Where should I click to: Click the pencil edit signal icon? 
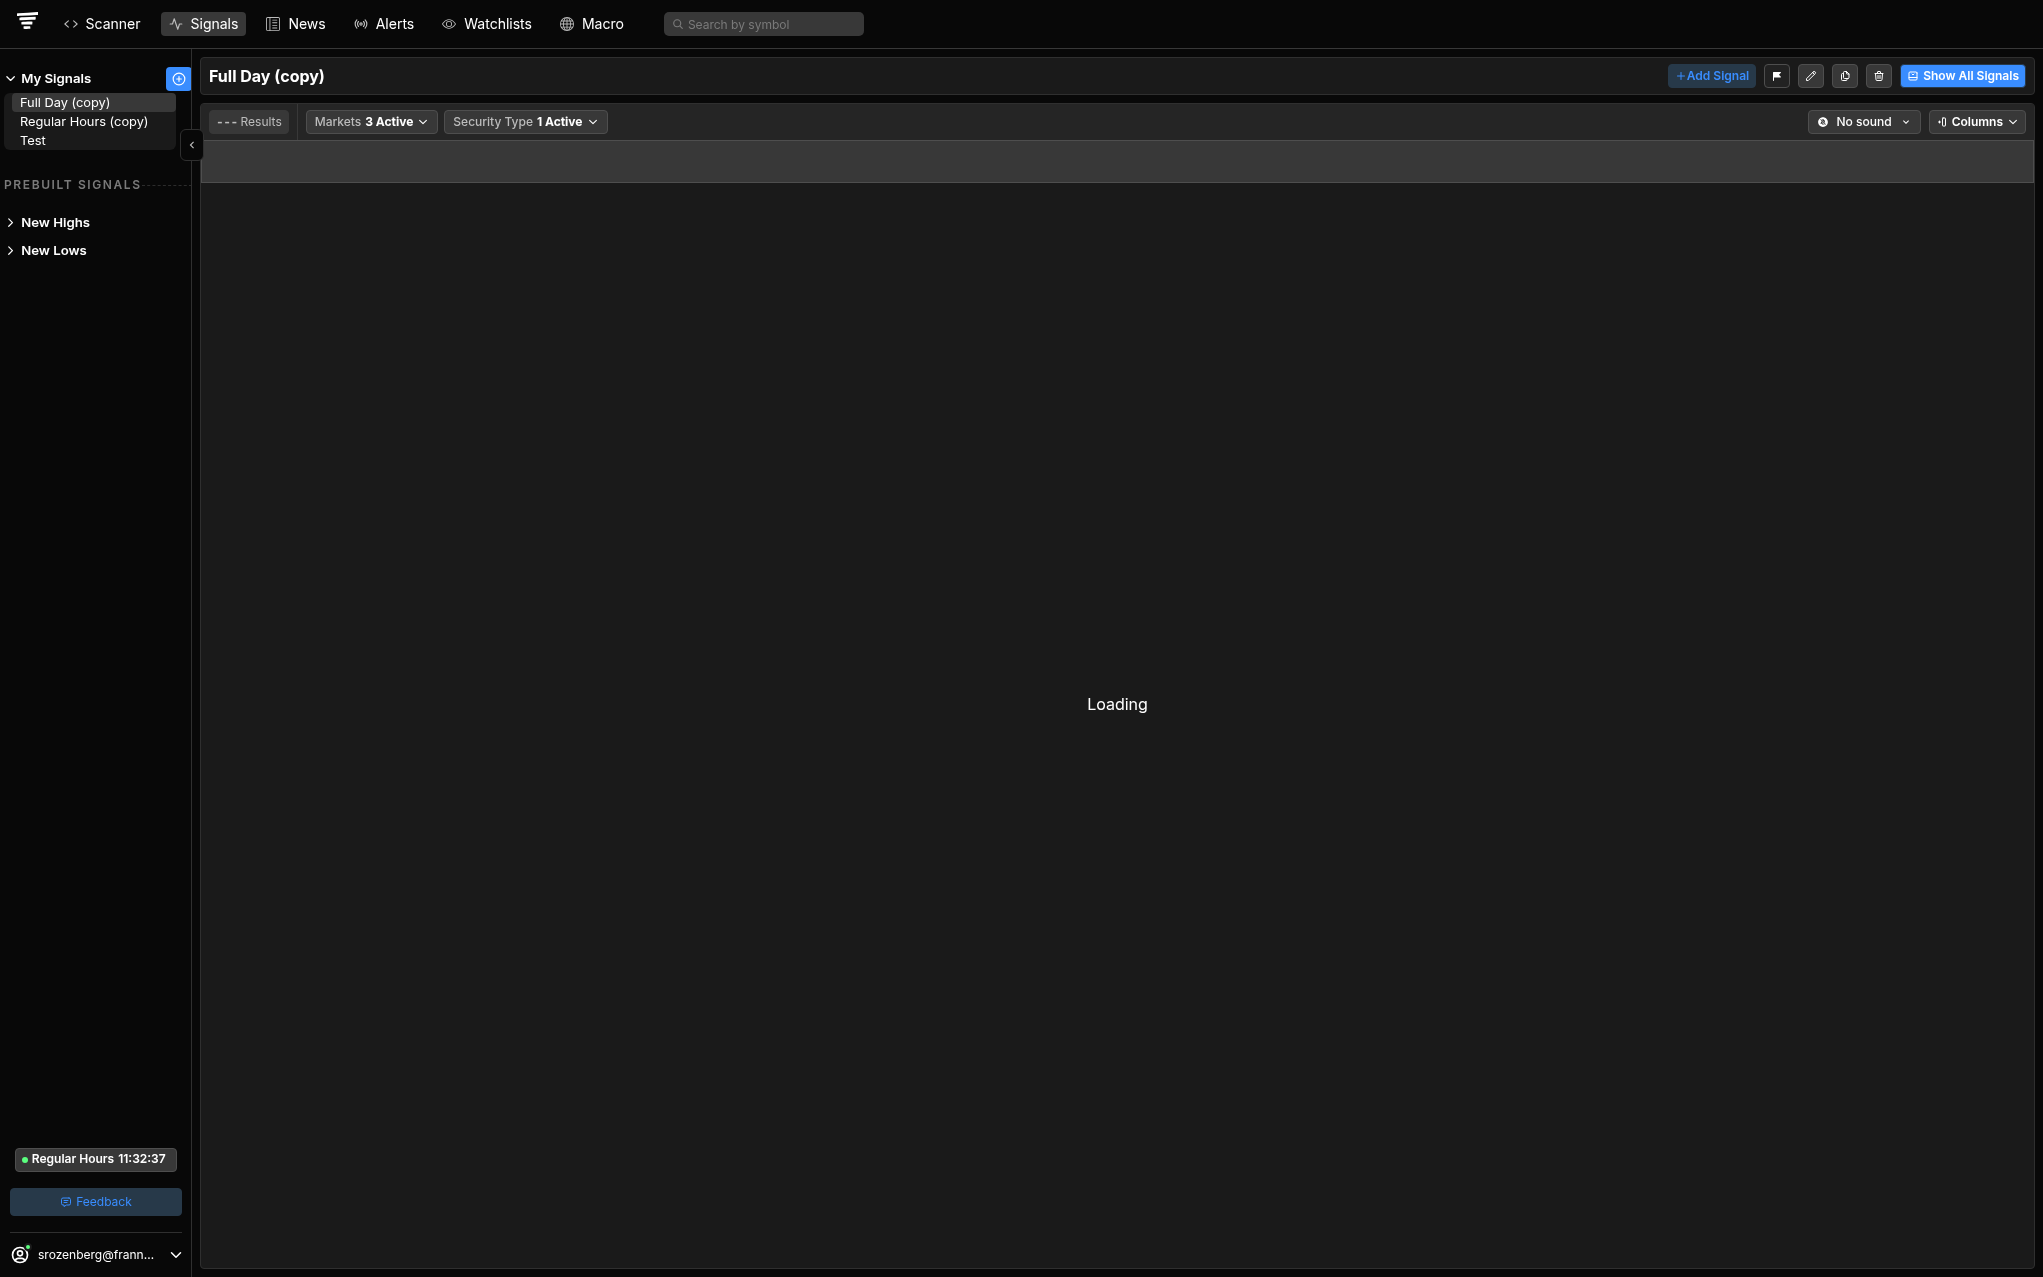(x=1811, y=76)
